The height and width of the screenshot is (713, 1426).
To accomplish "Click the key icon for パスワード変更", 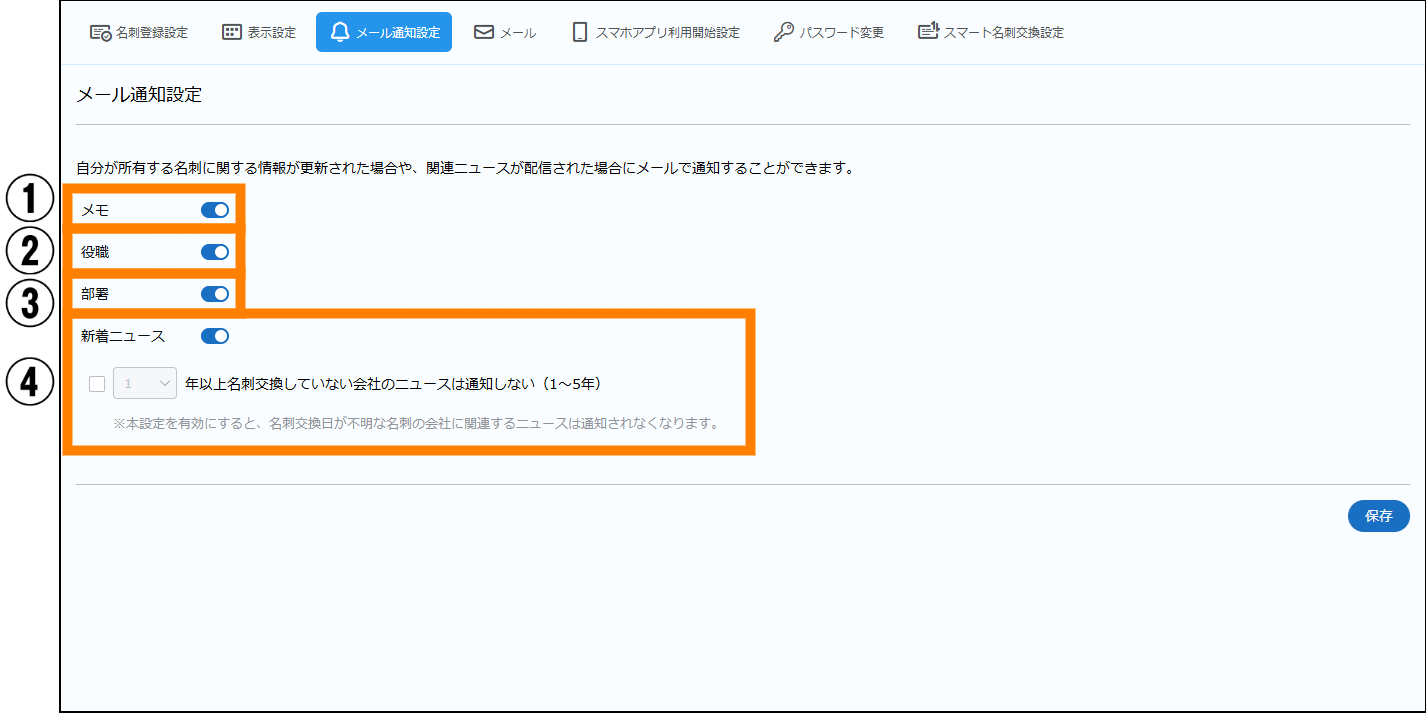I will tap(784, 32).
